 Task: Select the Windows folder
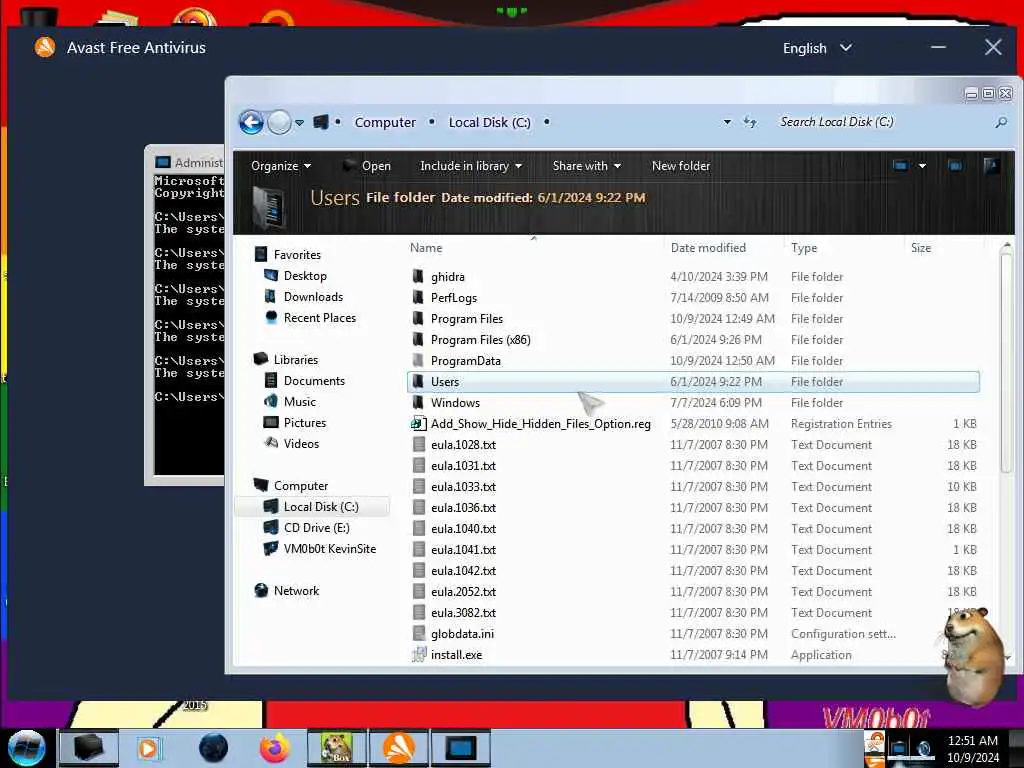coord(692,403)
